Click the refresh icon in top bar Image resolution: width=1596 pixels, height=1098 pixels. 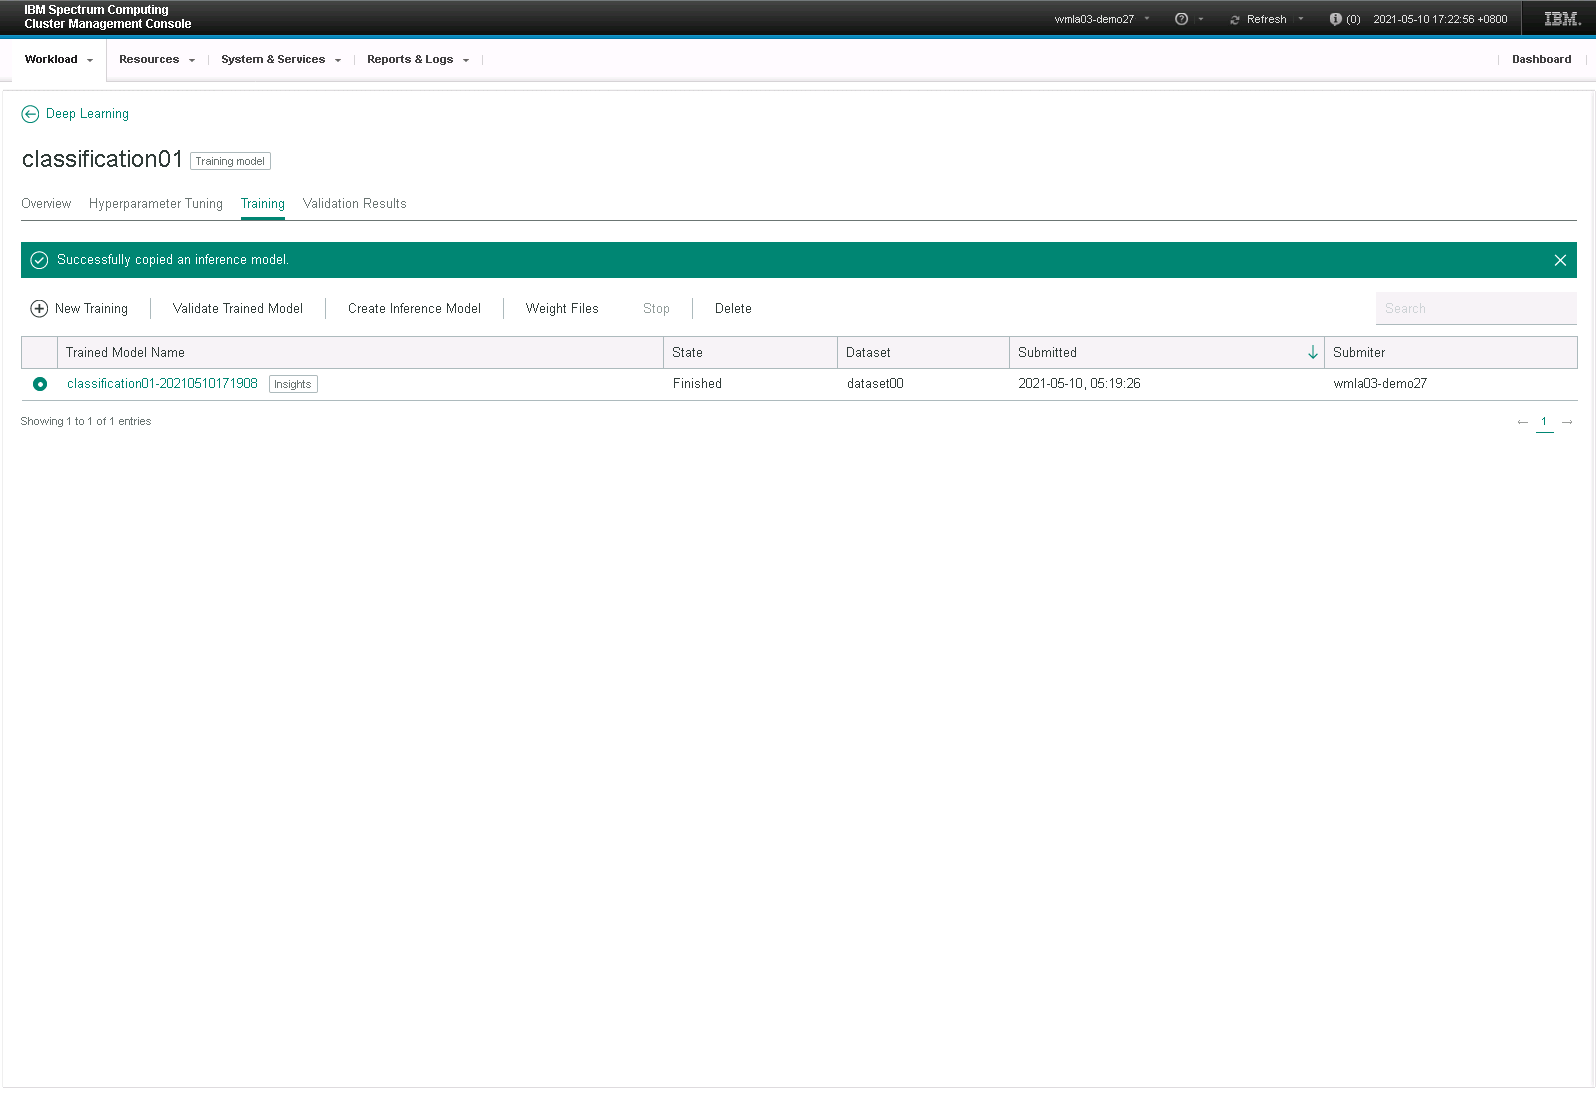coord(1235,20)
